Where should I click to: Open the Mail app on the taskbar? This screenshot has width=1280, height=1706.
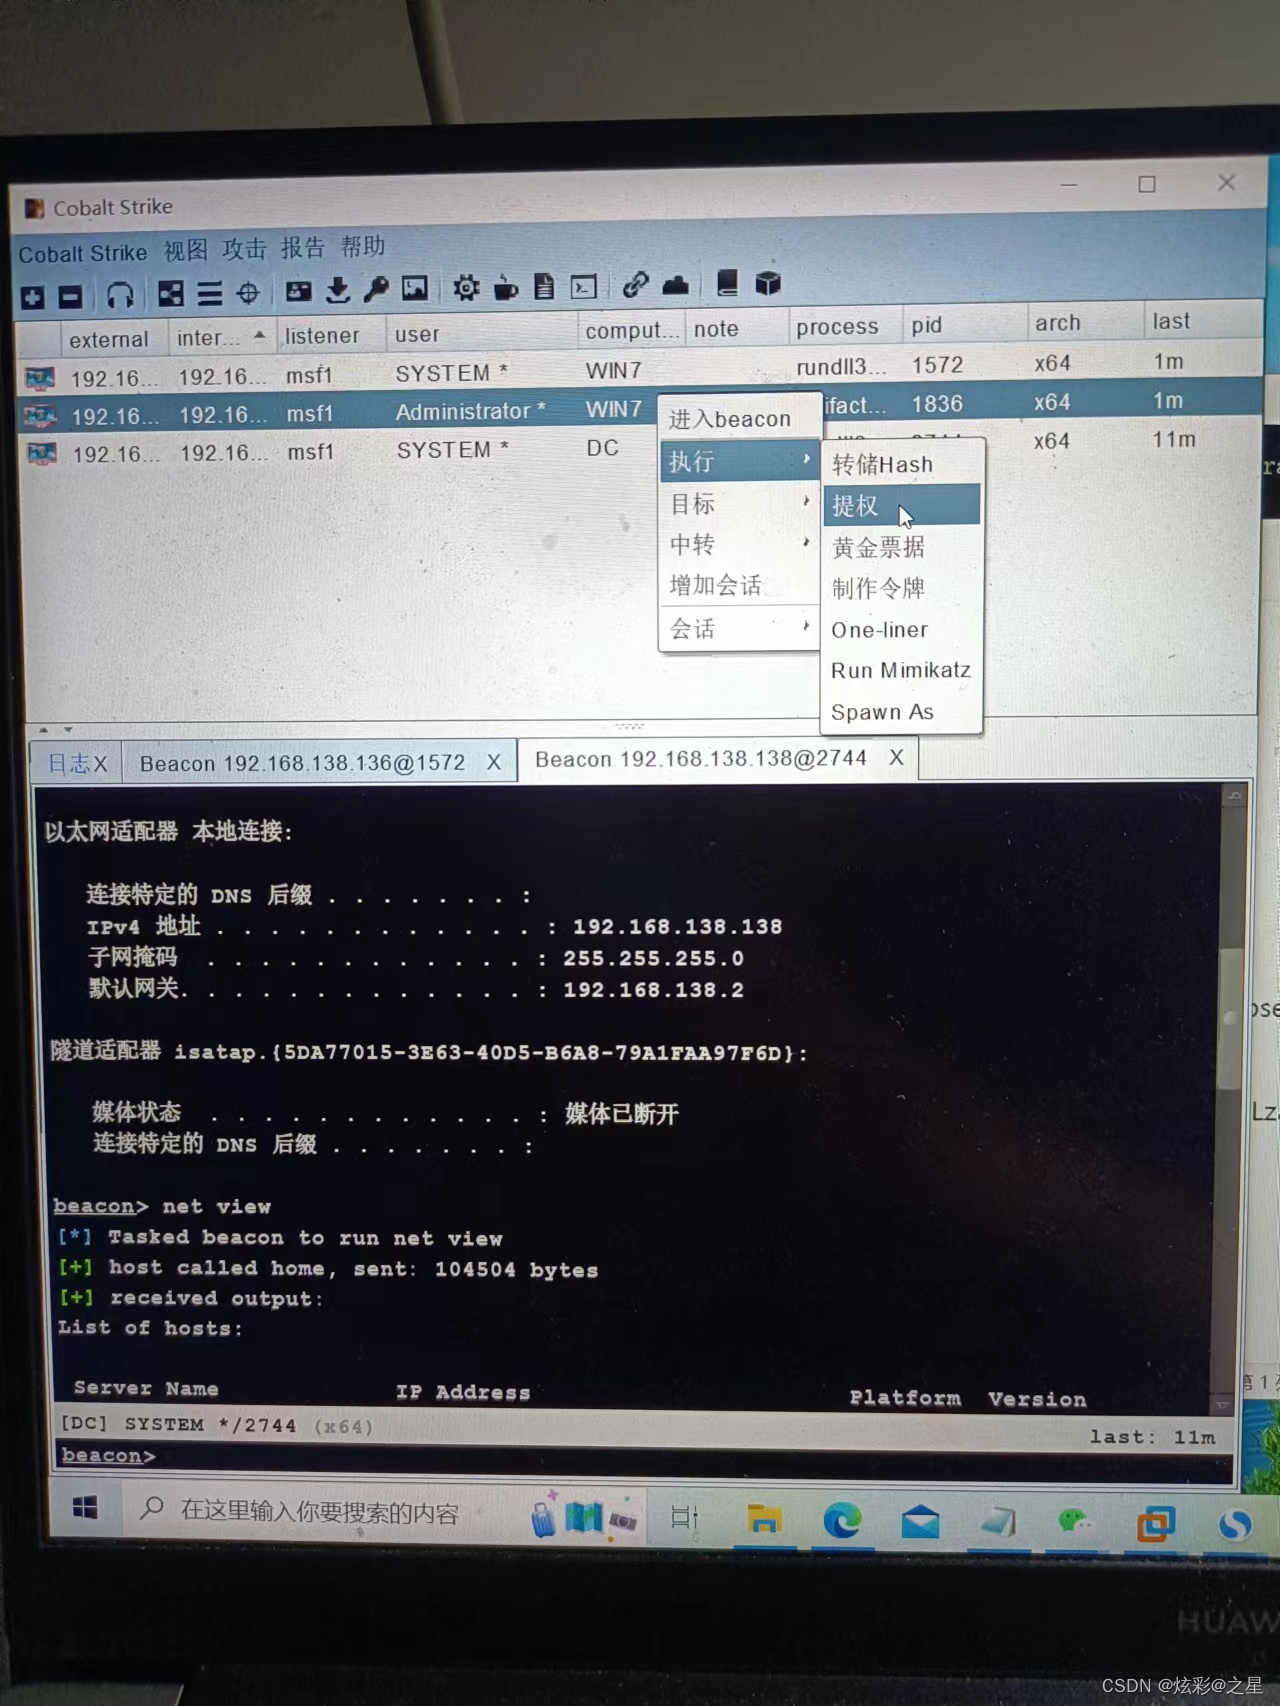(920, 1523)
